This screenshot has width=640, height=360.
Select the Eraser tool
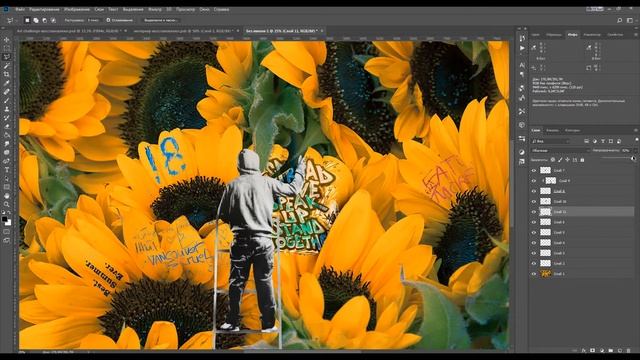[7, 126]
